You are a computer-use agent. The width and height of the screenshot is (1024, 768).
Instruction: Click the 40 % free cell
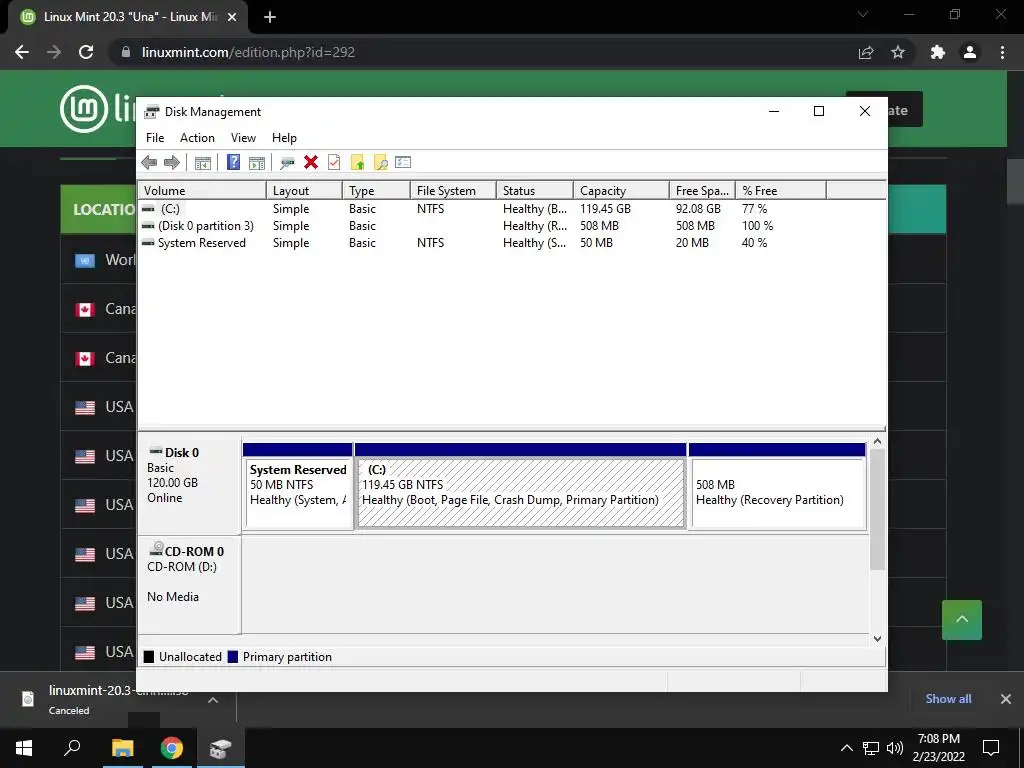click(754, 243)
